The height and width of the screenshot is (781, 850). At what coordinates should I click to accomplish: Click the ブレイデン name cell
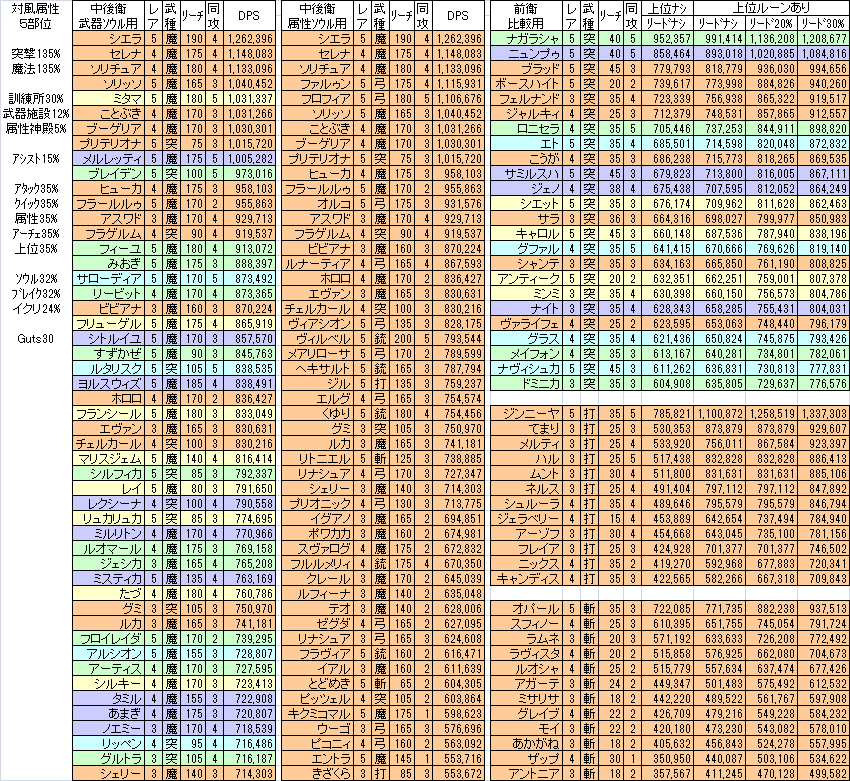[x=108, y=173]
